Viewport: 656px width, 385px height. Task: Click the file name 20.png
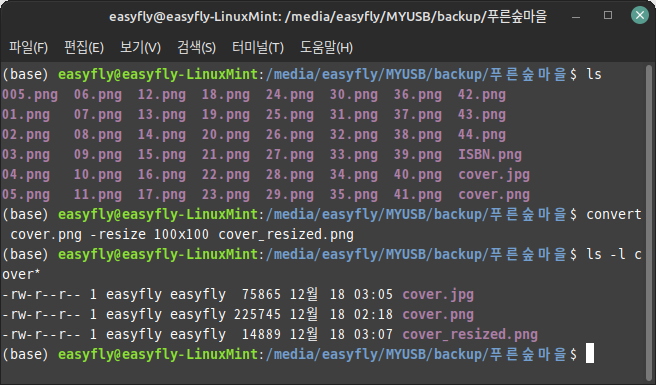pyautogui.click(x=226, y=135)
